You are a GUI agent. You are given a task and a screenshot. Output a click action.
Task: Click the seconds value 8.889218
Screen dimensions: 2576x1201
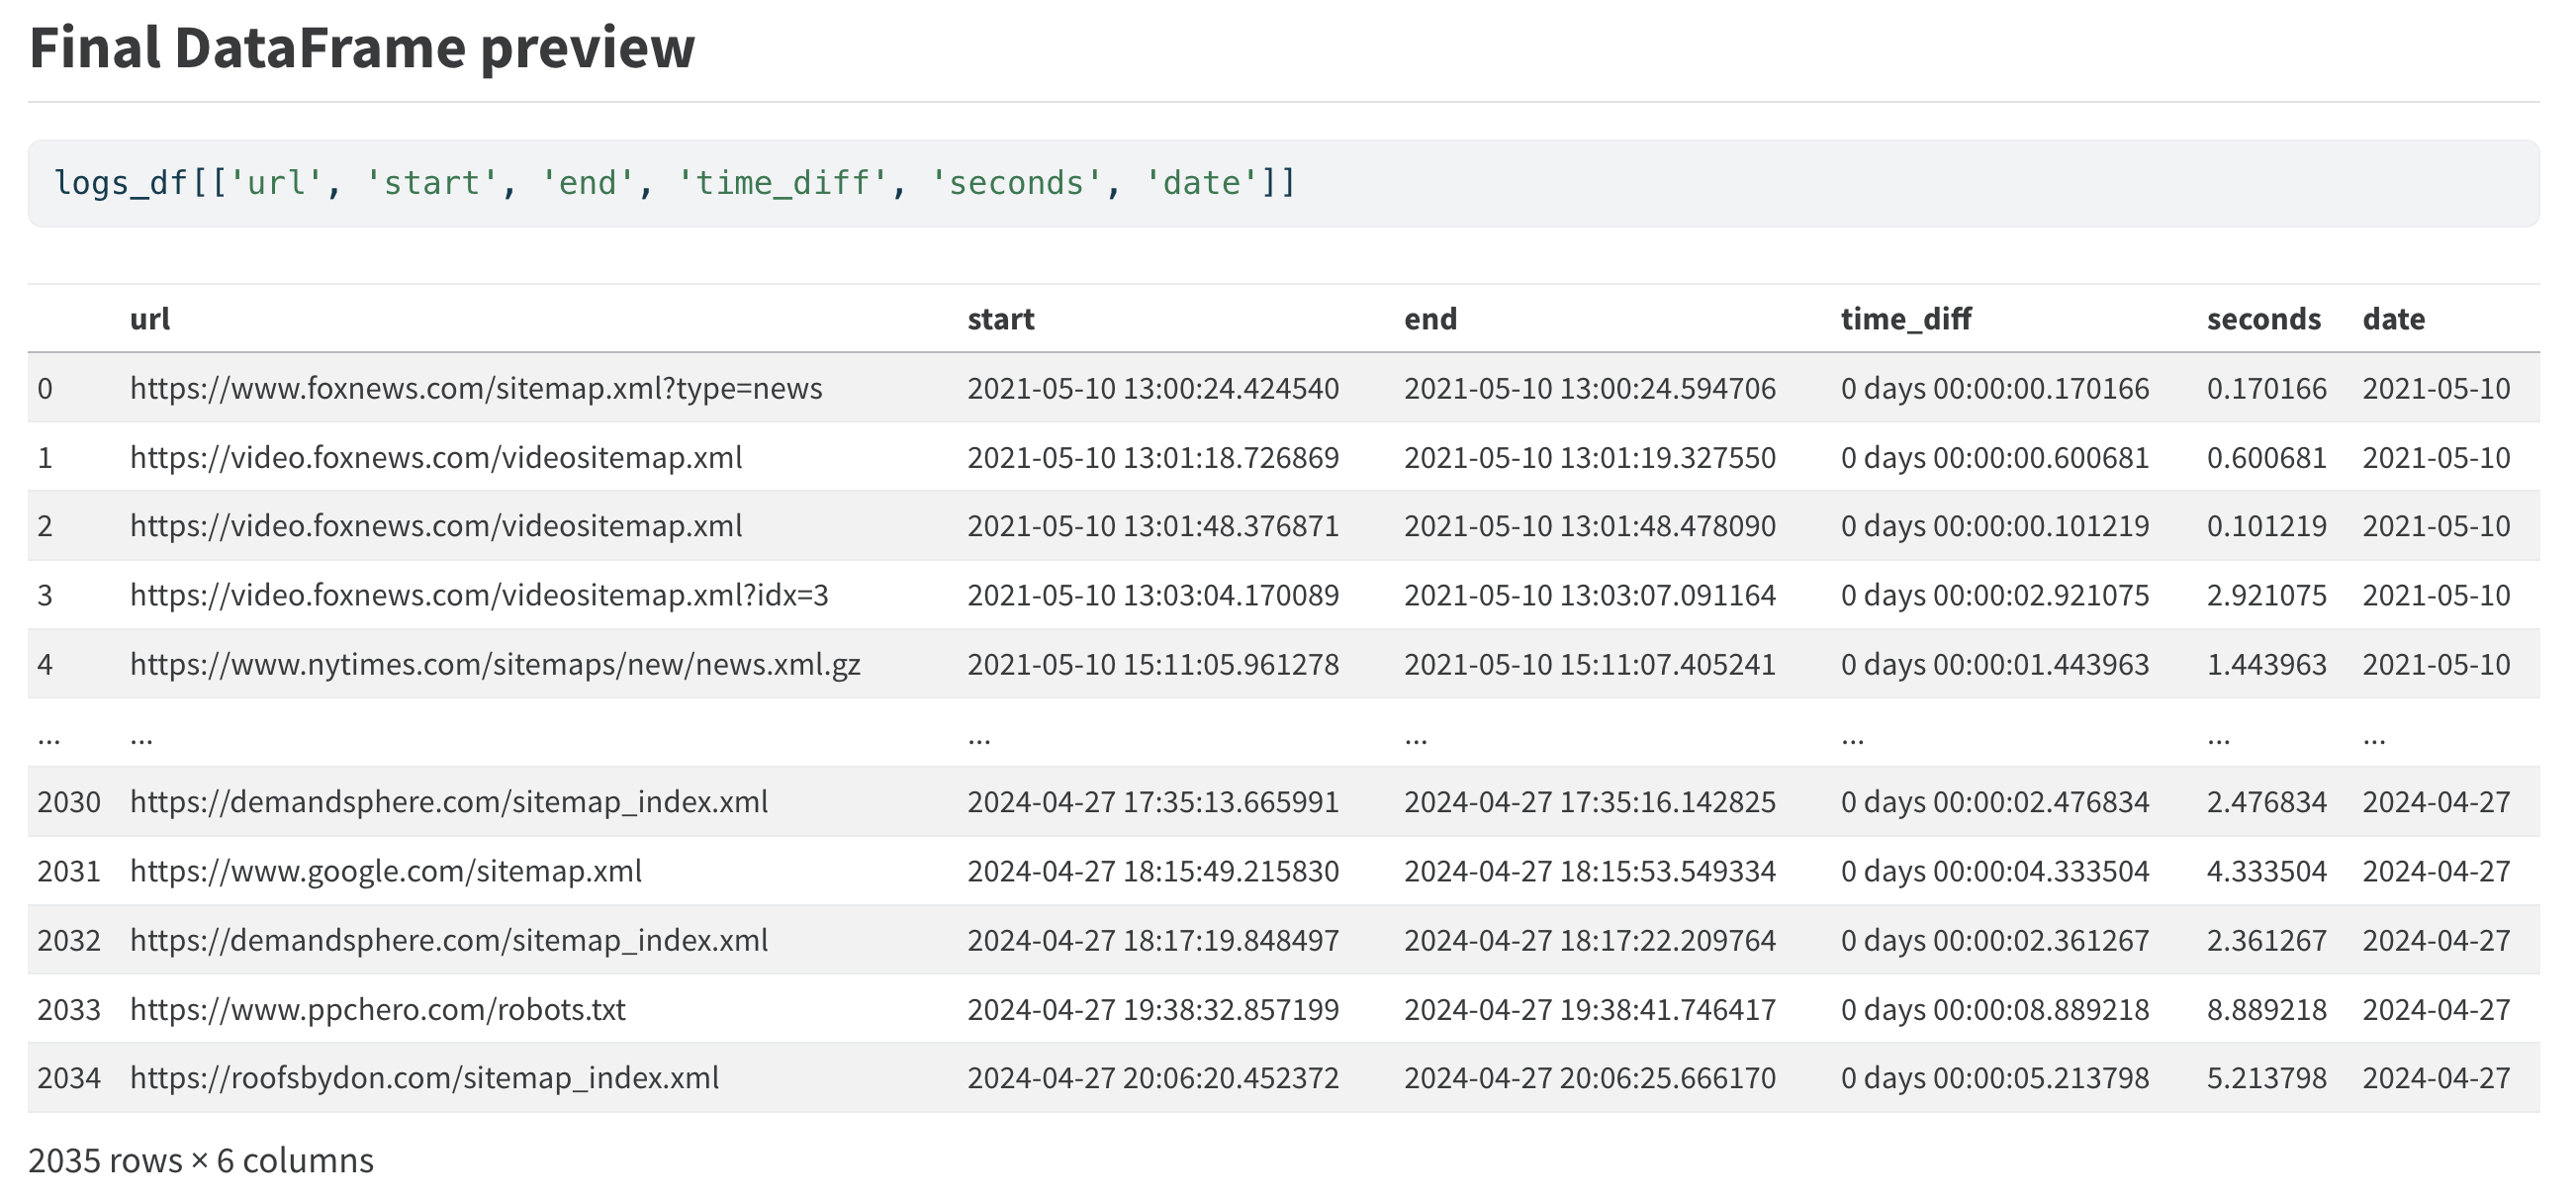click(x=2266, y=1009)
